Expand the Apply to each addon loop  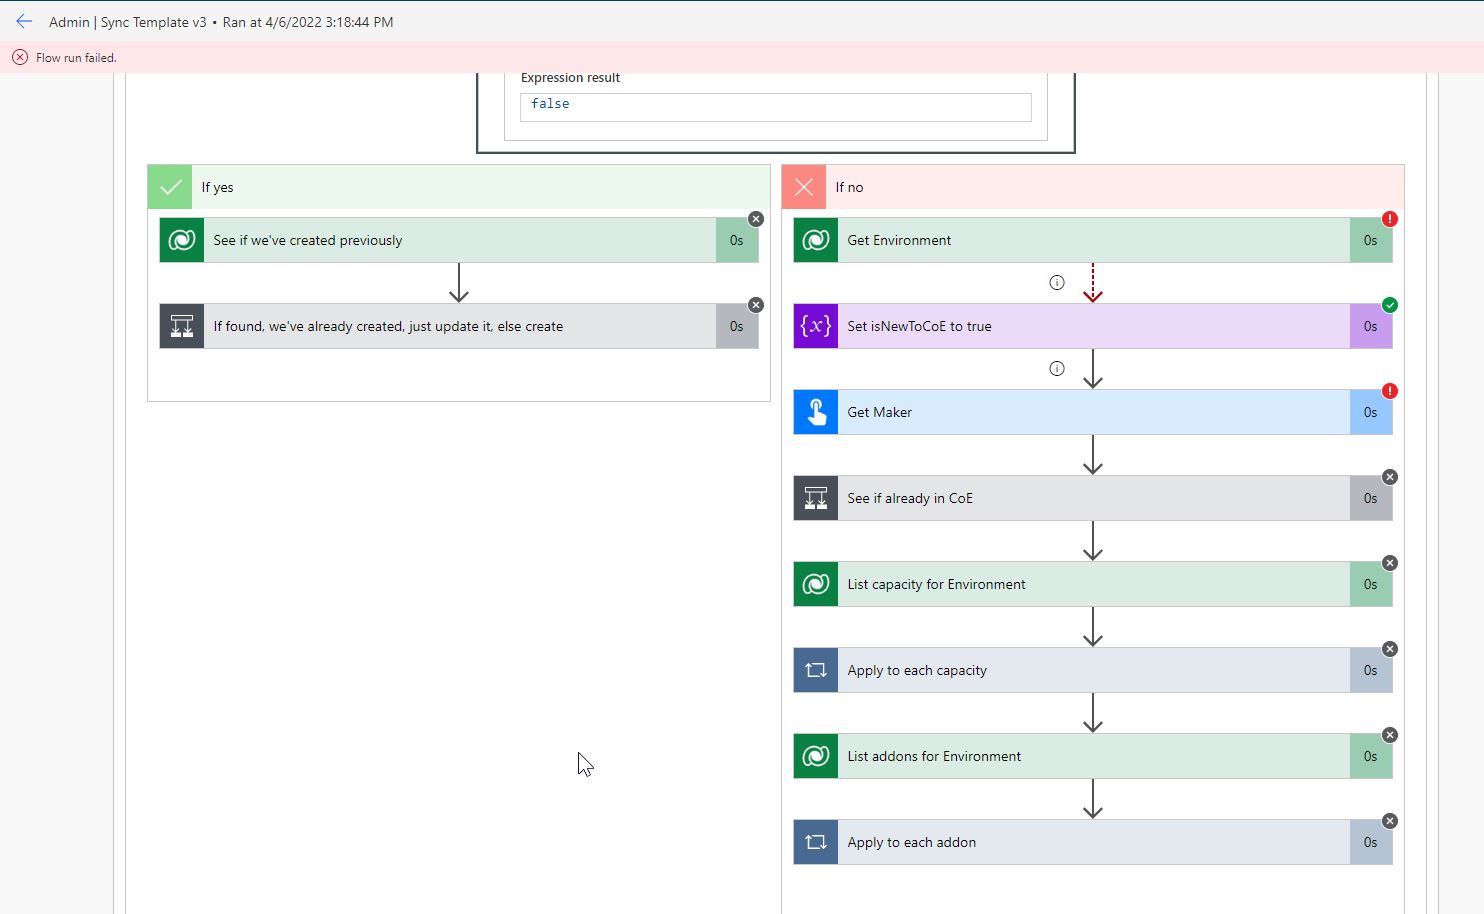pyautogui.click(x=1093, y=842)
